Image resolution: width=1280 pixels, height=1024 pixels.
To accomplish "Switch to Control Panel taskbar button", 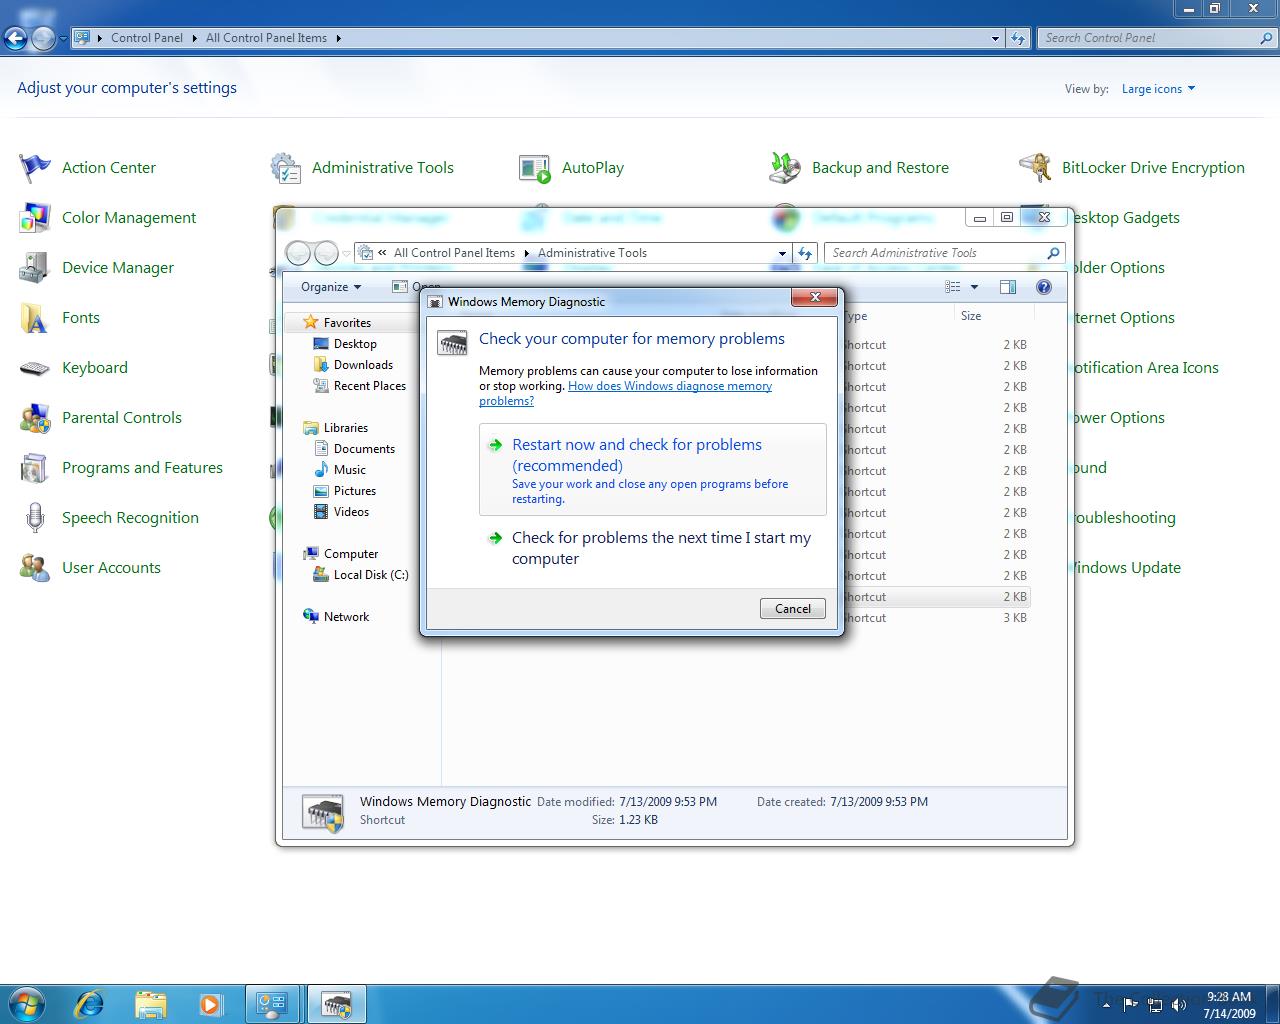I will (273, 1004).
